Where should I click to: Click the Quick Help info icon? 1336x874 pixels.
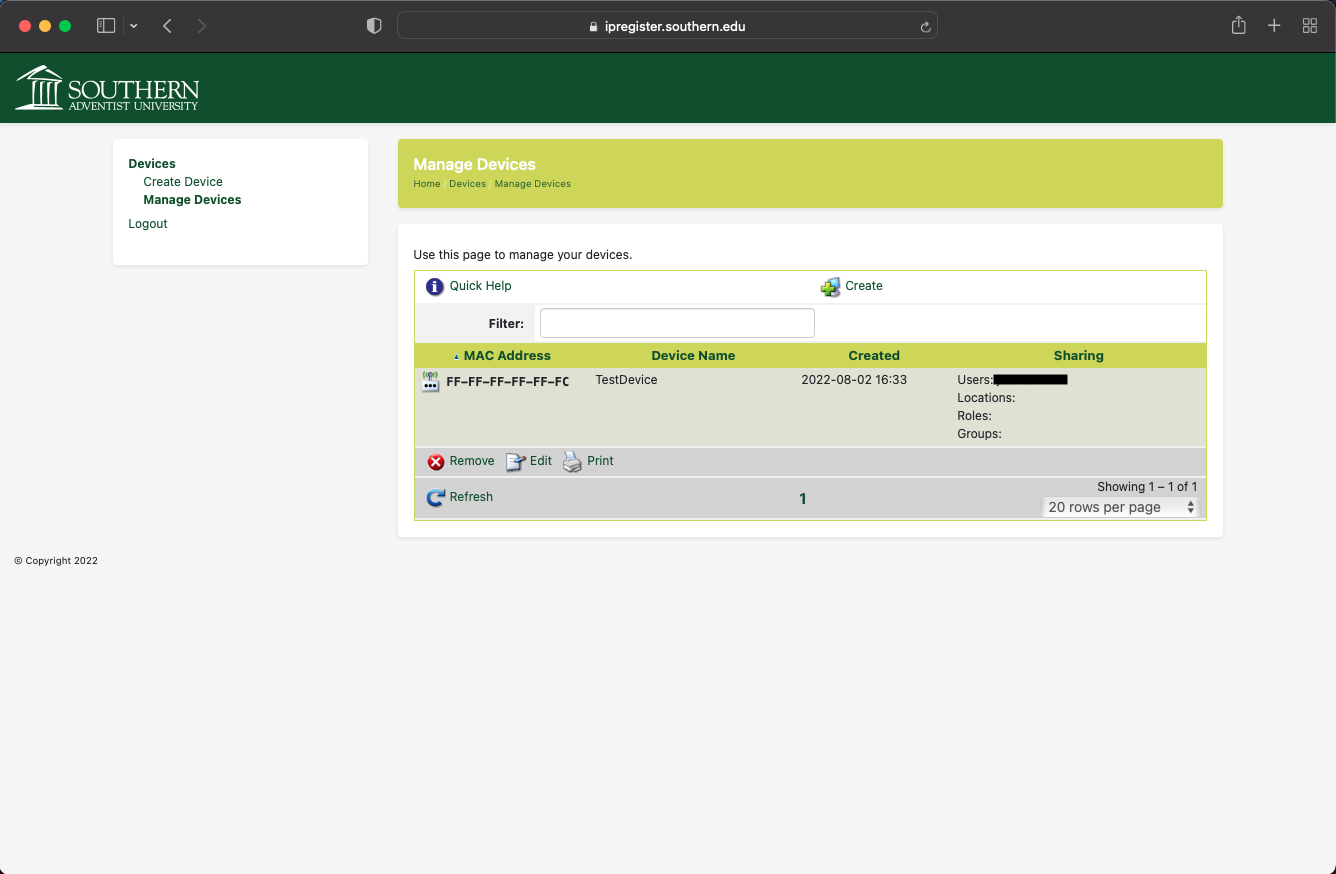coord(435,287)
